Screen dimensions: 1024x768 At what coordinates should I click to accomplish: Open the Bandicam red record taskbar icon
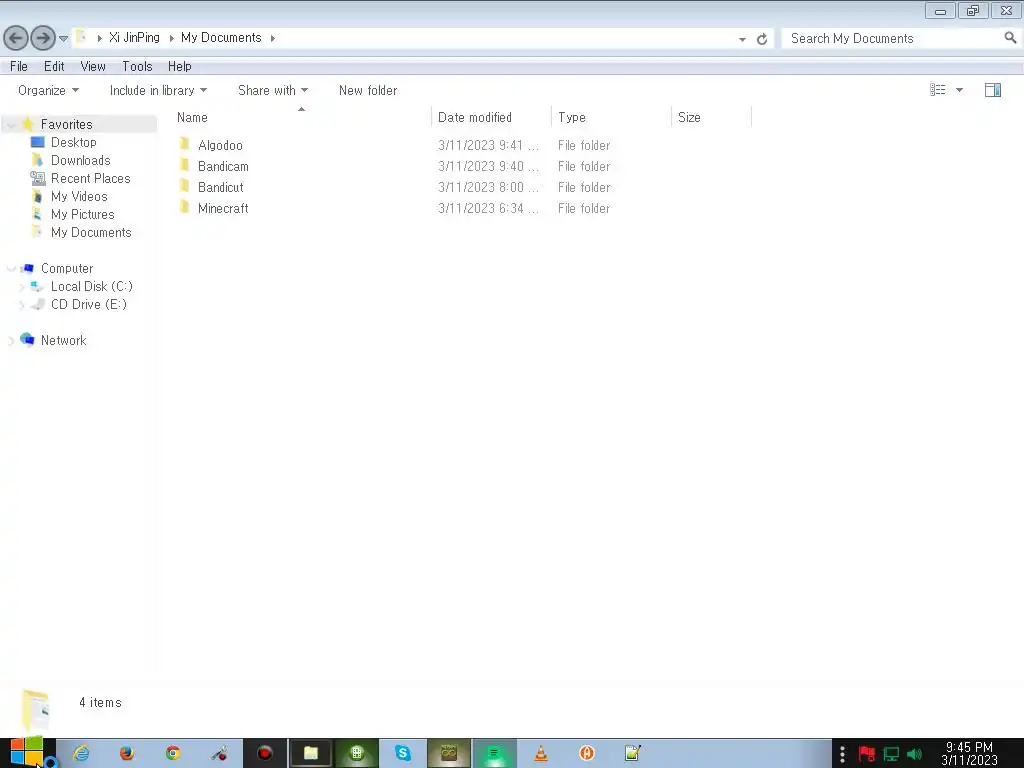(264, 754)
